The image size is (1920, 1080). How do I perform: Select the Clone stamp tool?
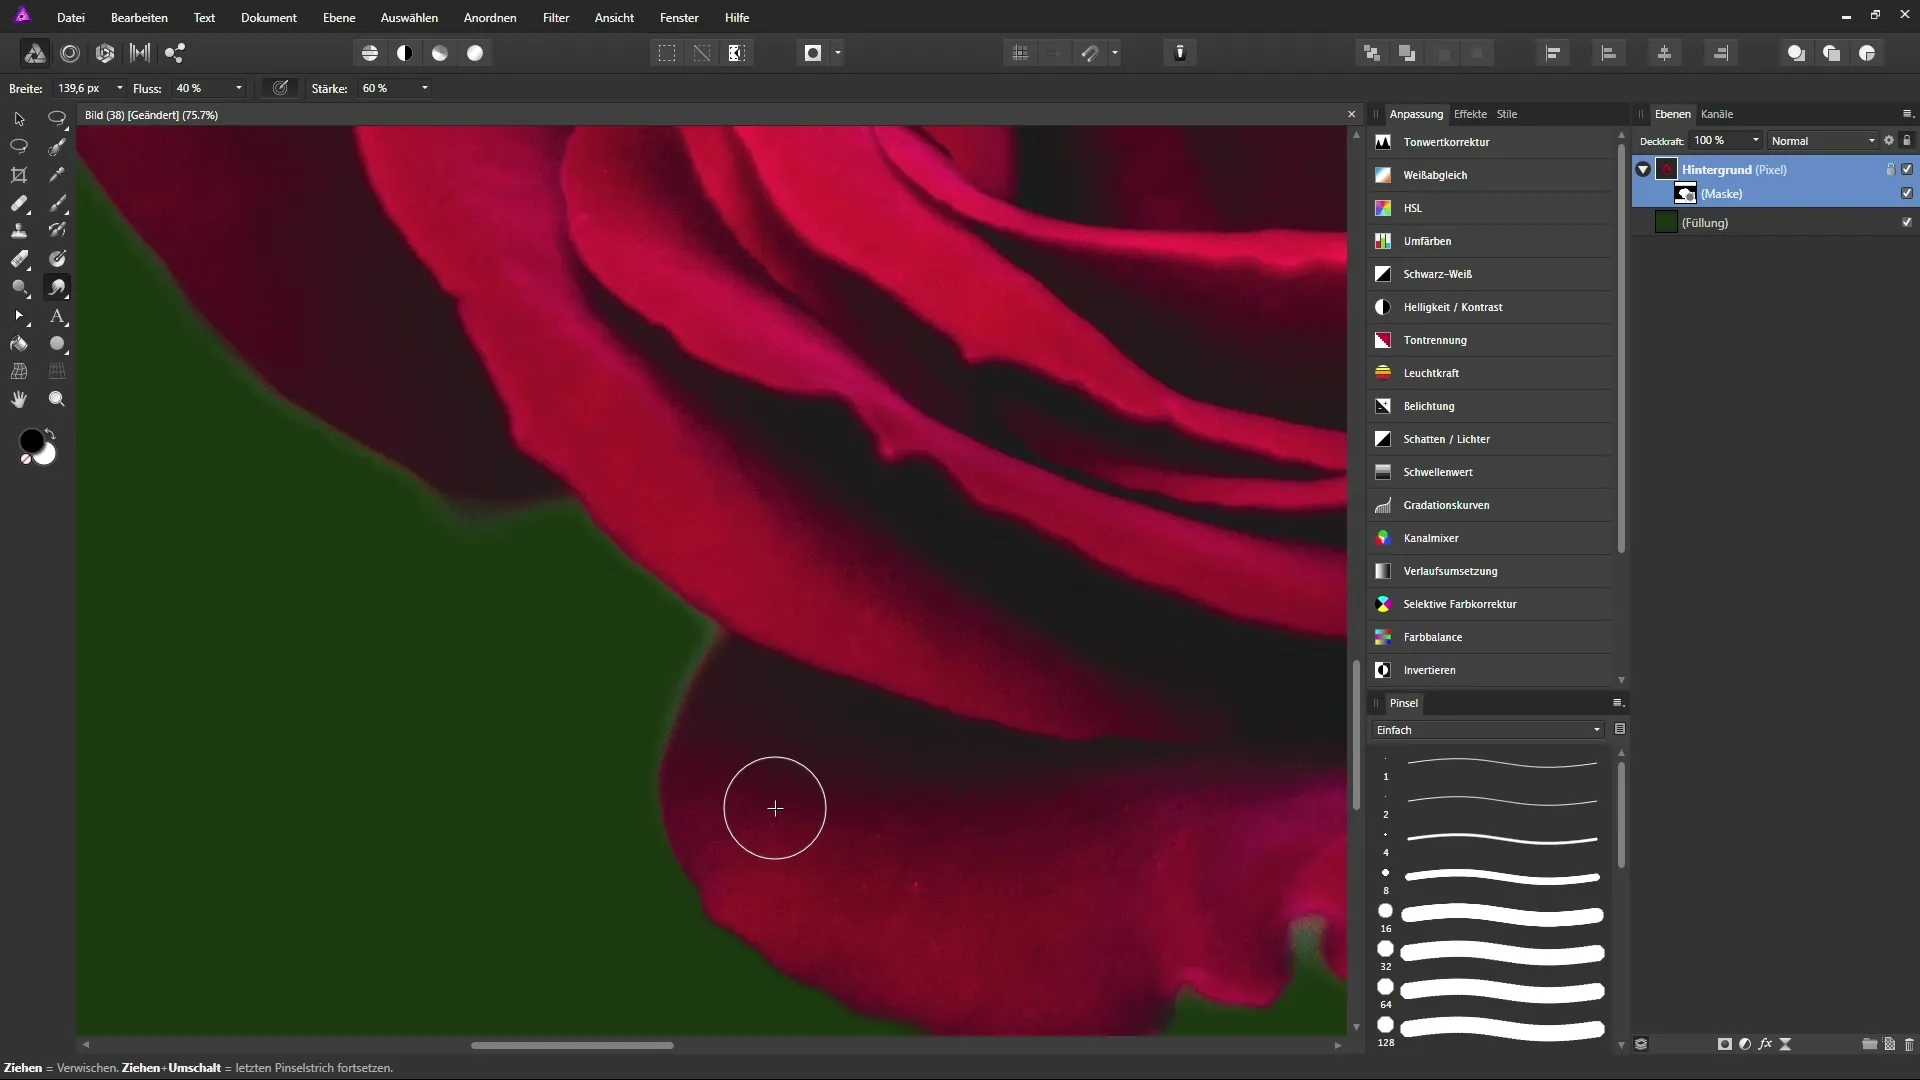pos(19,231)
